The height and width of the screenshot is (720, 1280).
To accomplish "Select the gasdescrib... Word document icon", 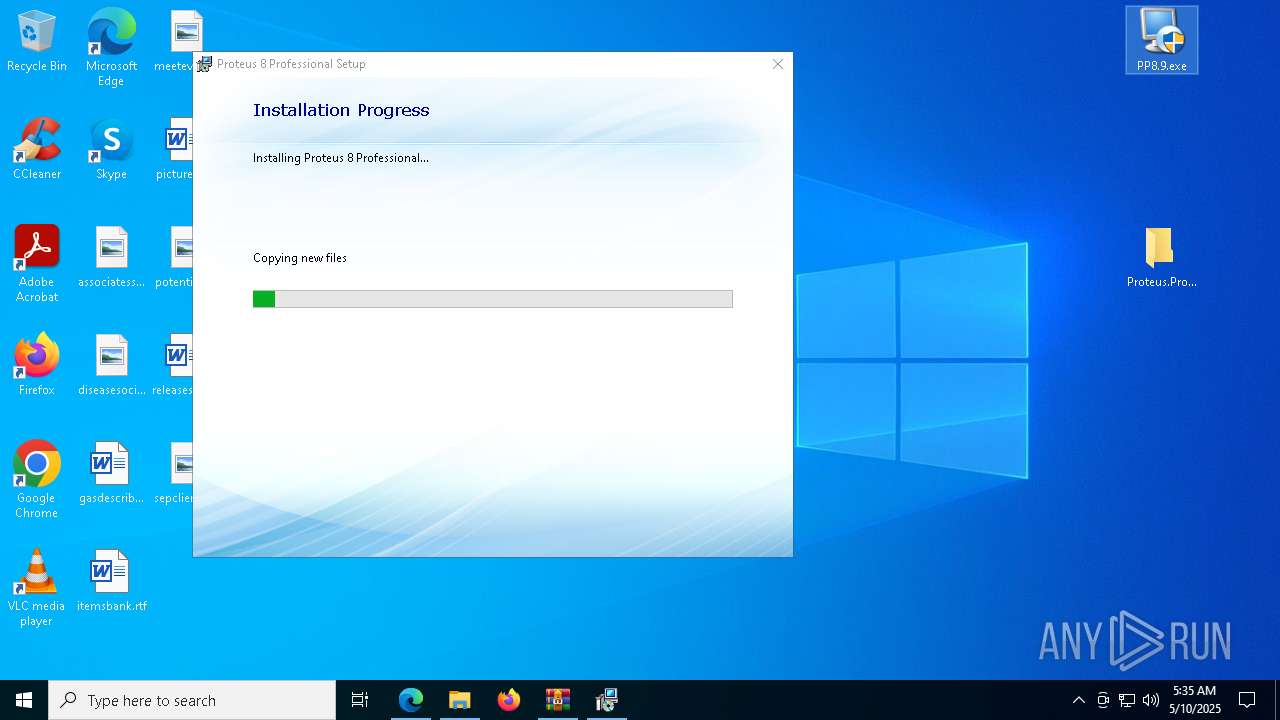I will [111, 473].
